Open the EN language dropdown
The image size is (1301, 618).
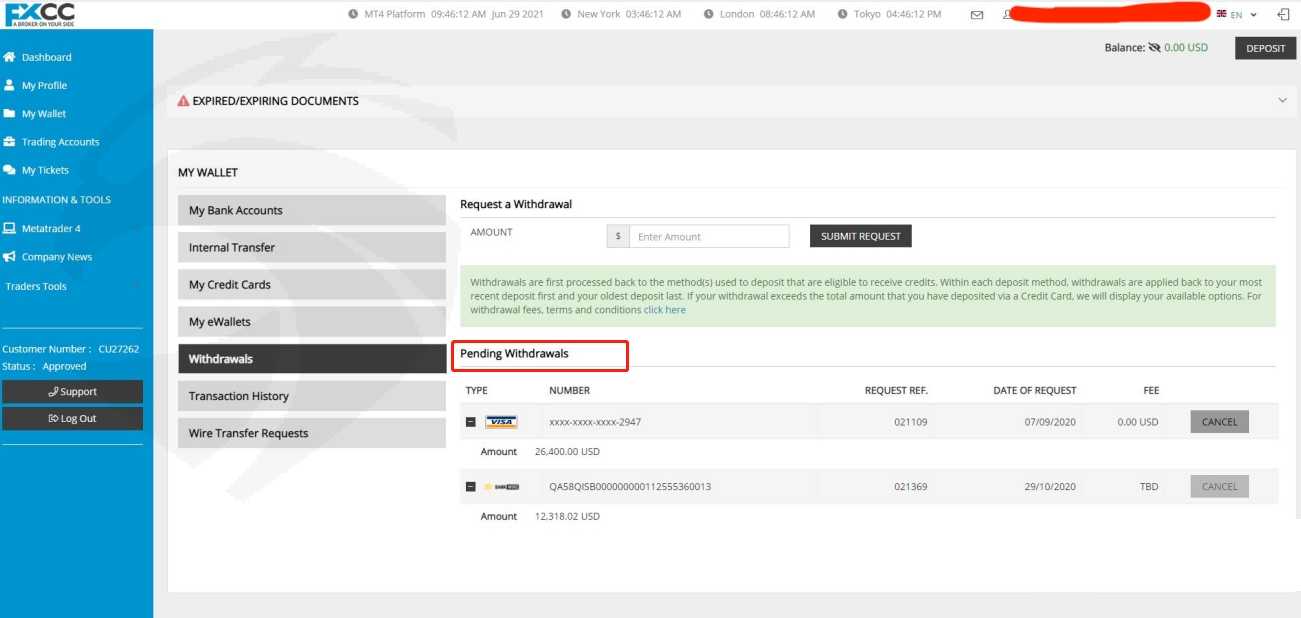1237,15
